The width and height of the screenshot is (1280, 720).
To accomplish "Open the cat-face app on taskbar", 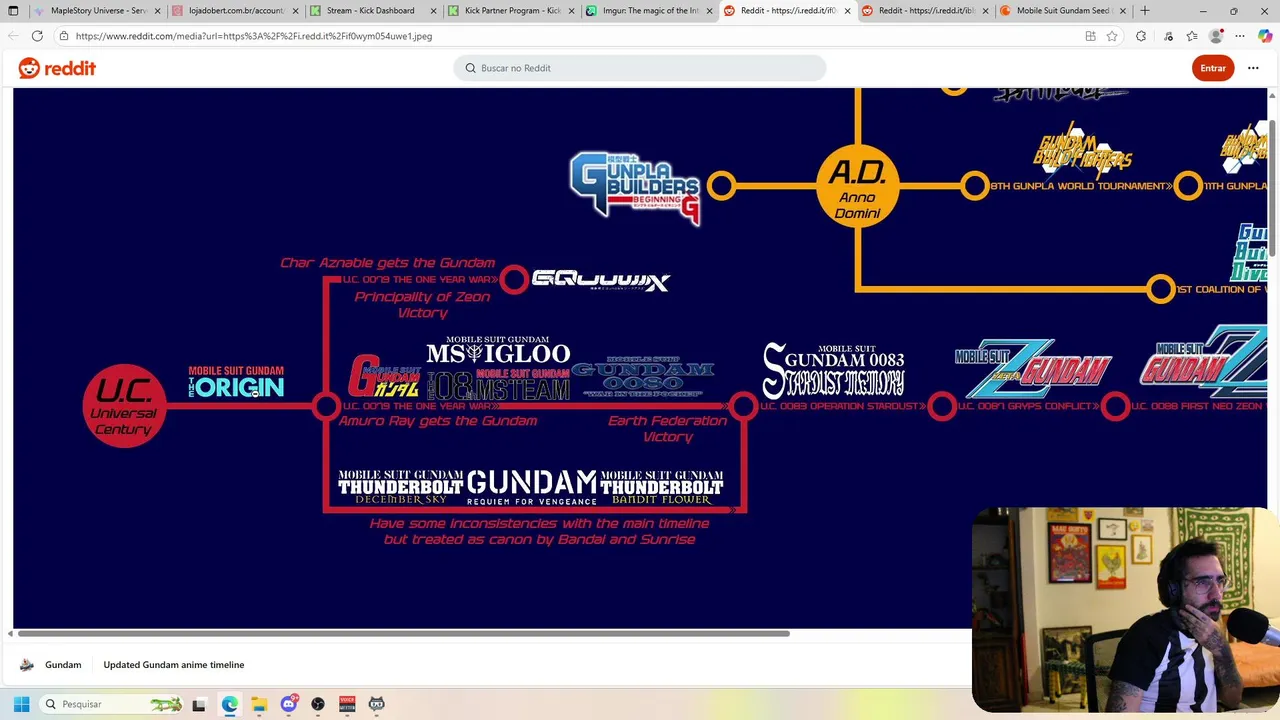I will (377, 704).
